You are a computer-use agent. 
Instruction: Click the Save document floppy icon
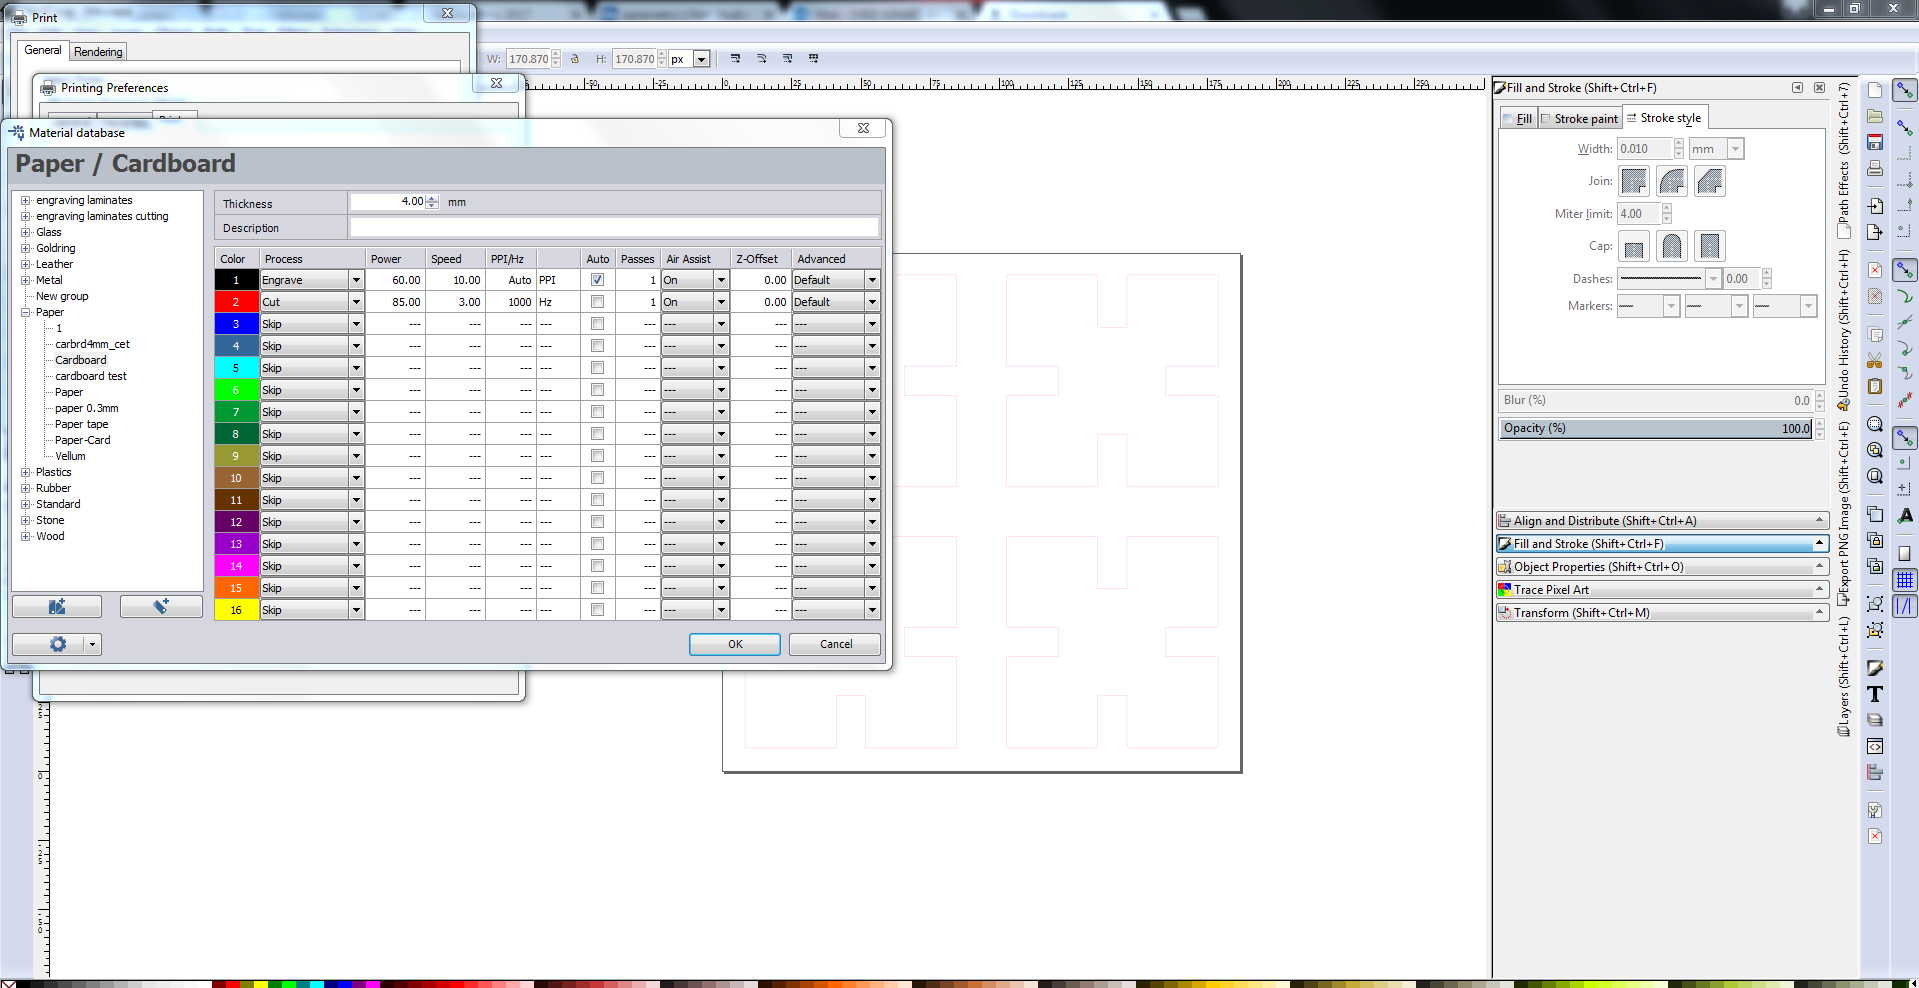coord(1875,142)
